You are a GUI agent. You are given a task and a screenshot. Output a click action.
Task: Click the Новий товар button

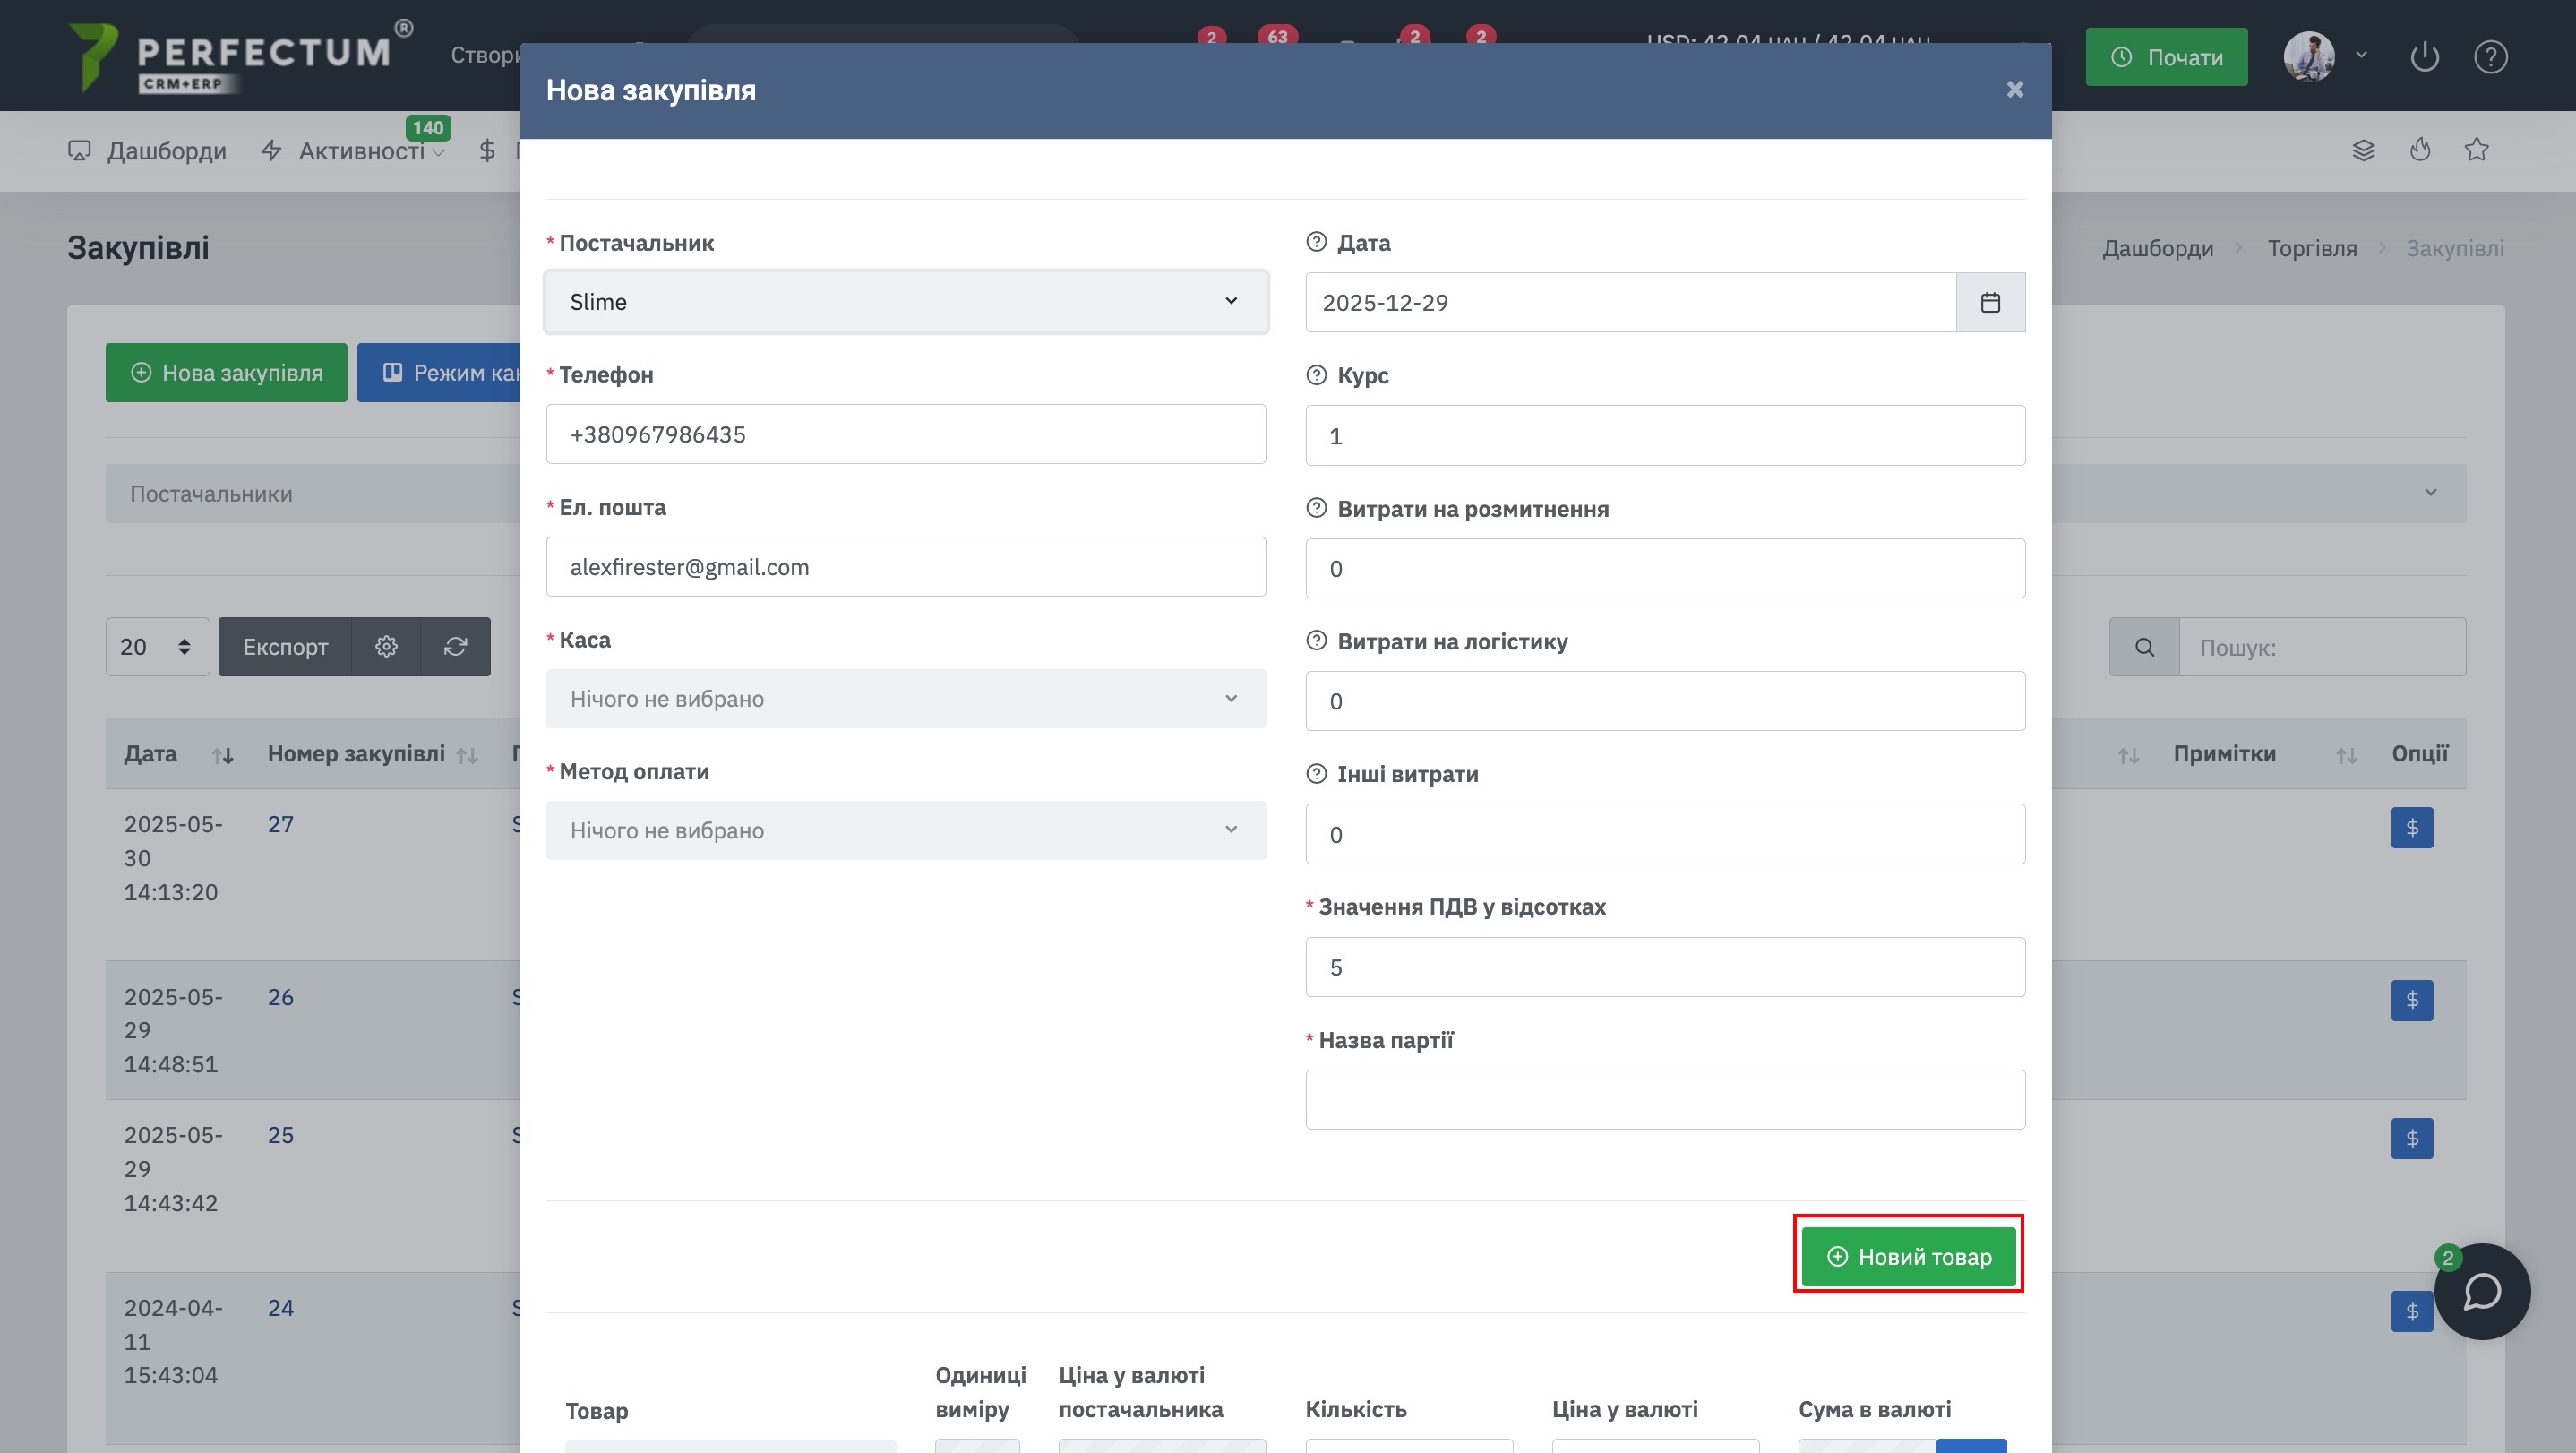click(x=1908, y=1256)
